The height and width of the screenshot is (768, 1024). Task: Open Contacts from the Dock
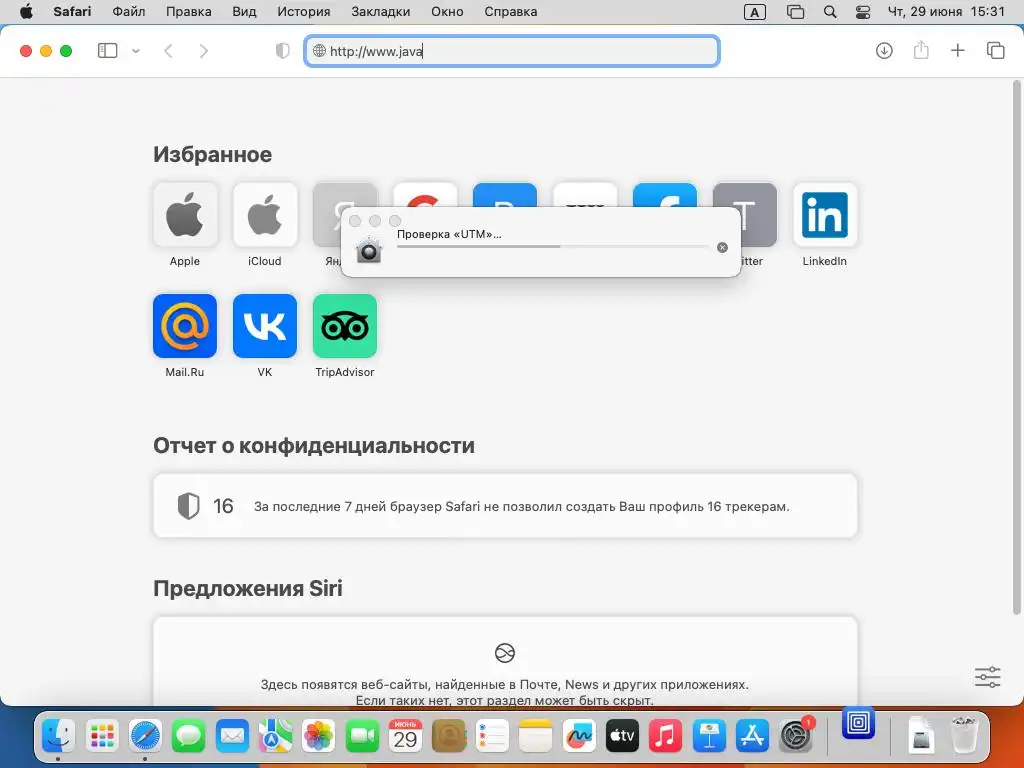(x=449, y=736)
